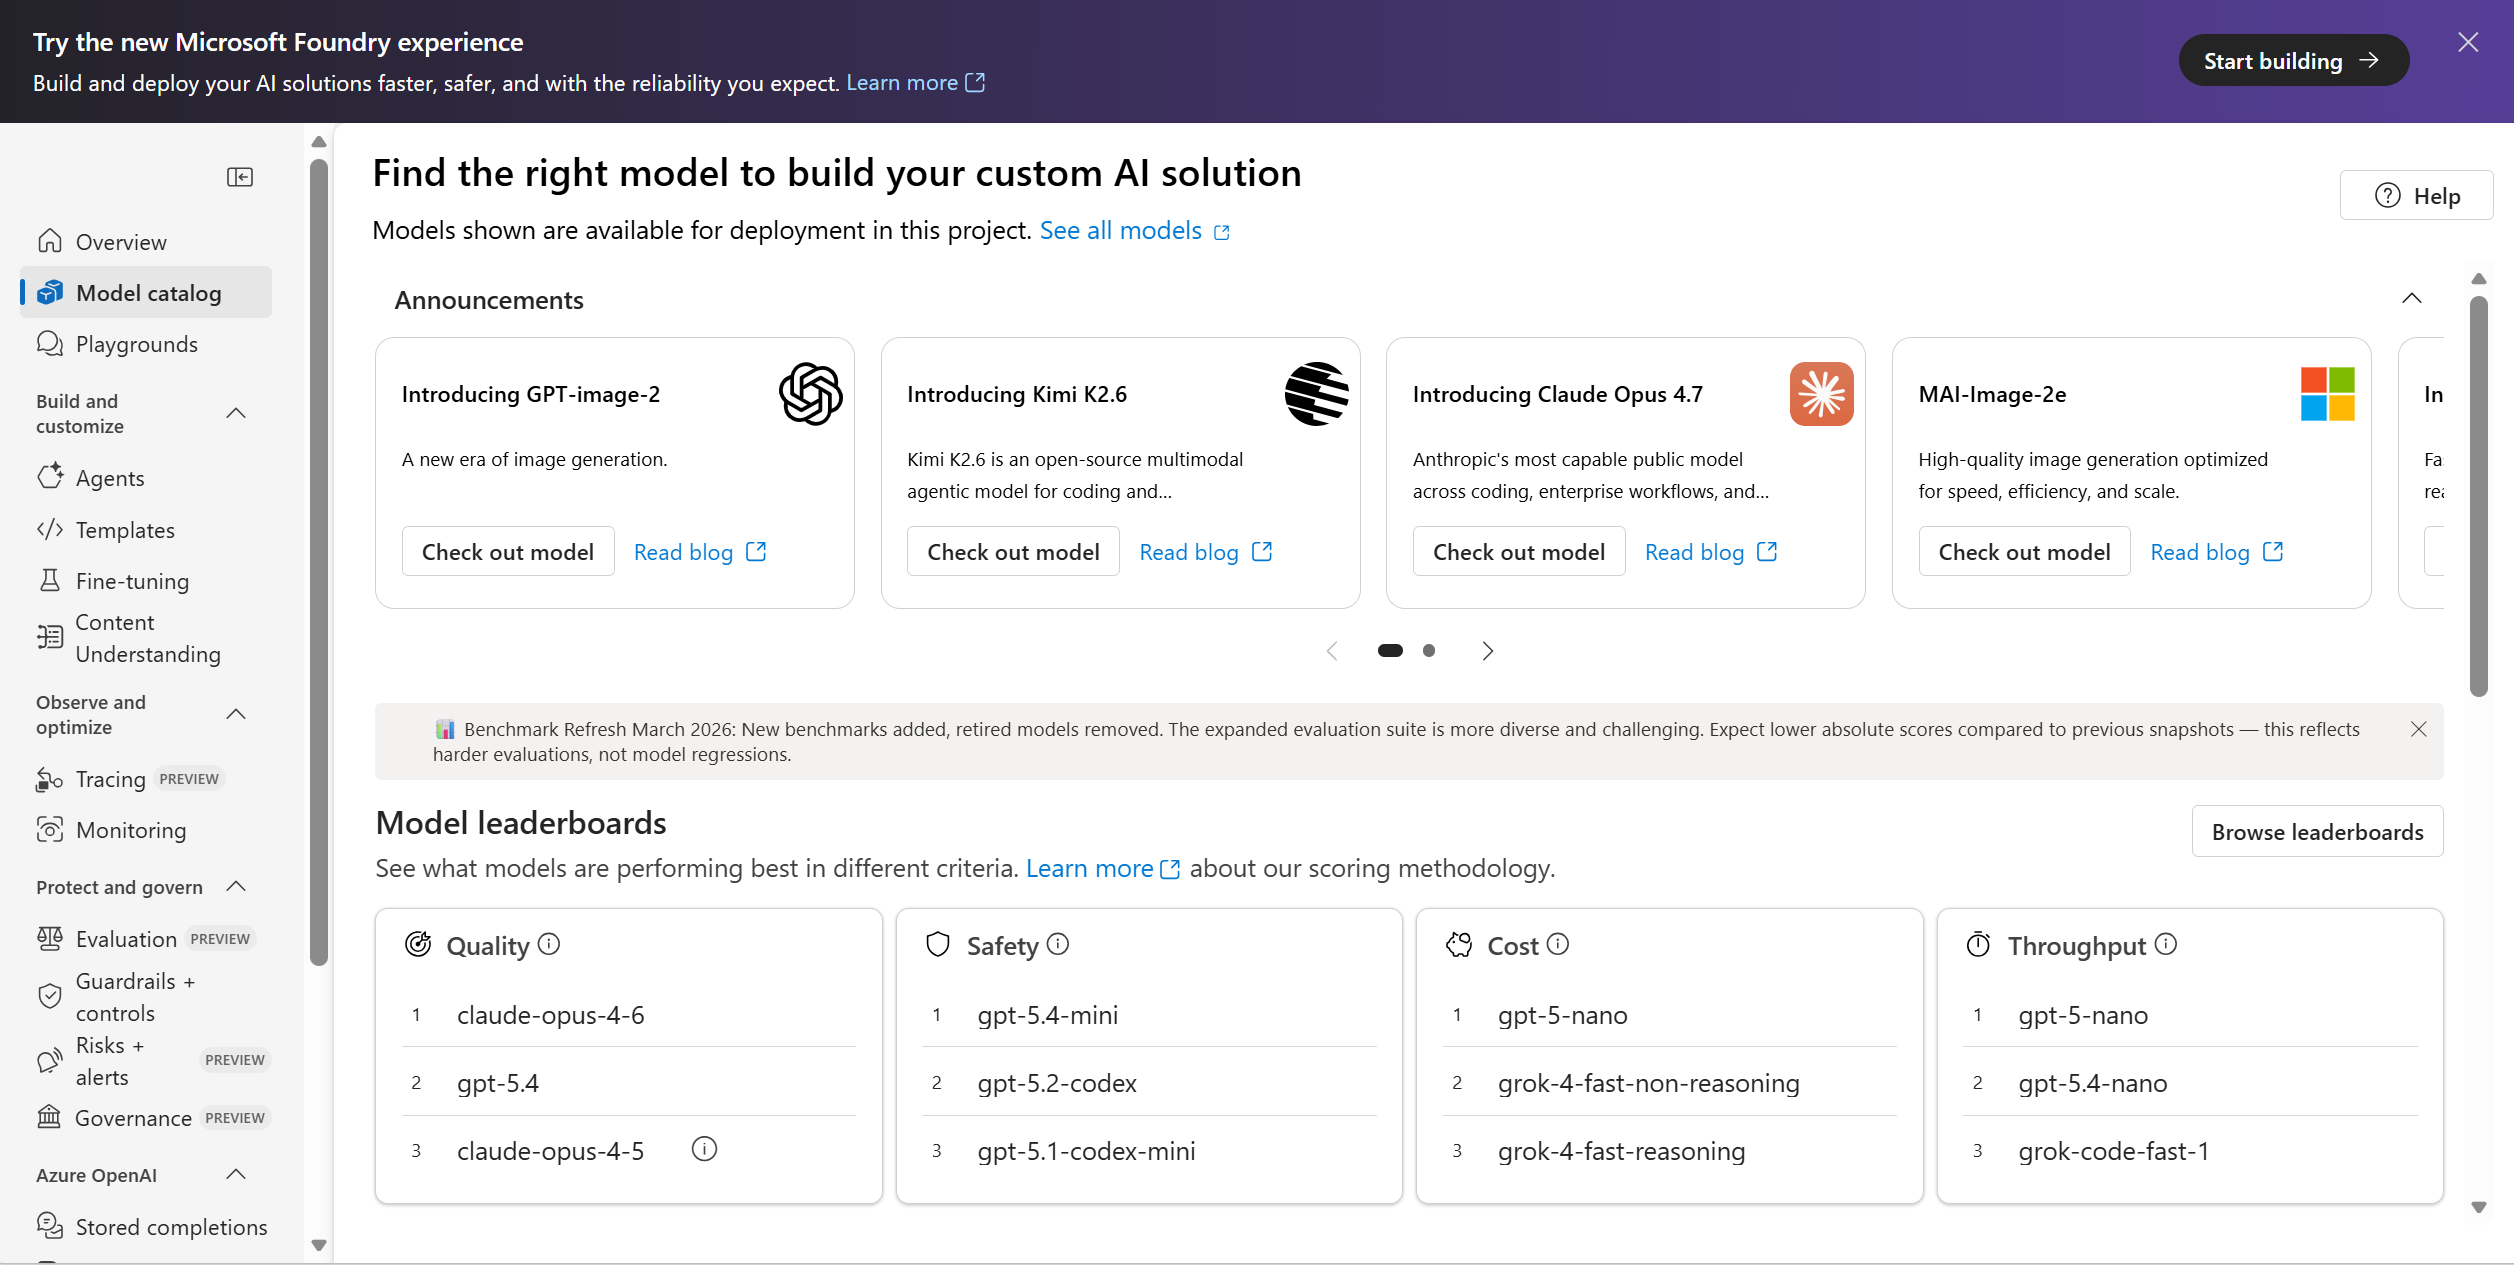Close the Foundry experience banner
The height and width of the screenshot is (1265, 2514).
click(2468, 42)
